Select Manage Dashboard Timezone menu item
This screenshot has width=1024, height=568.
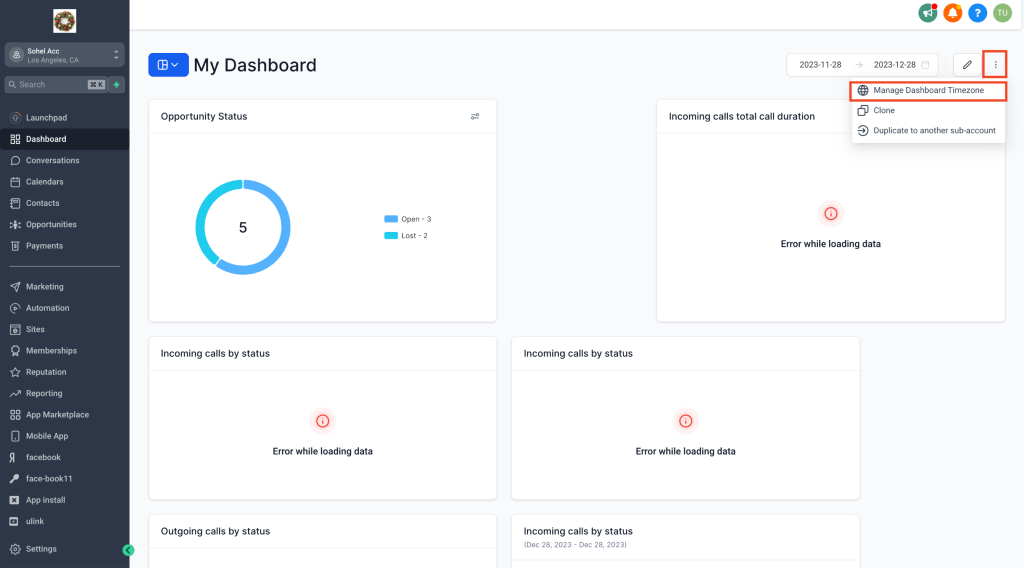[928, 90]
